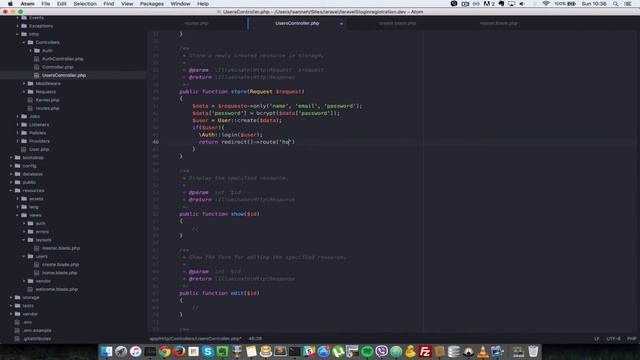Click the UsersController.php tab modified dot
This screenshot has height=360, width=640.
click(x=341, y=24)
